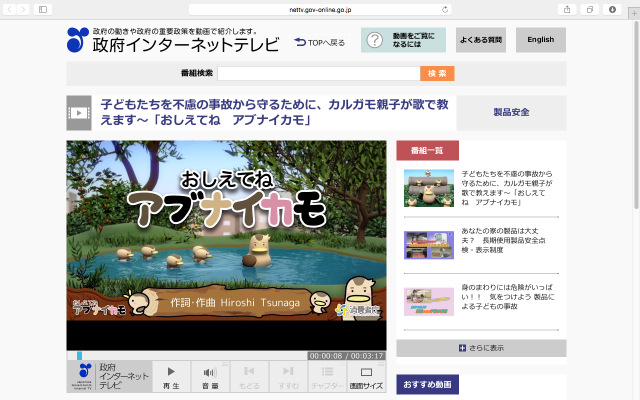The width and height of the screenshot is (640, 400).
Task: Open the 製品安全 category link
Action: click(511, 112)
